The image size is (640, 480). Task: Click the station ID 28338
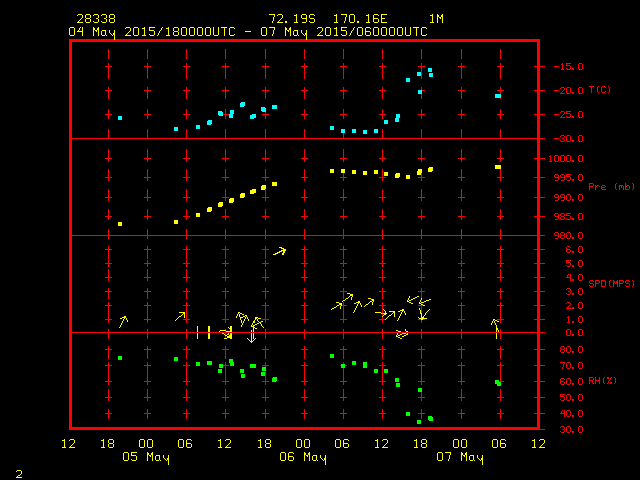(x=96, y=19)
